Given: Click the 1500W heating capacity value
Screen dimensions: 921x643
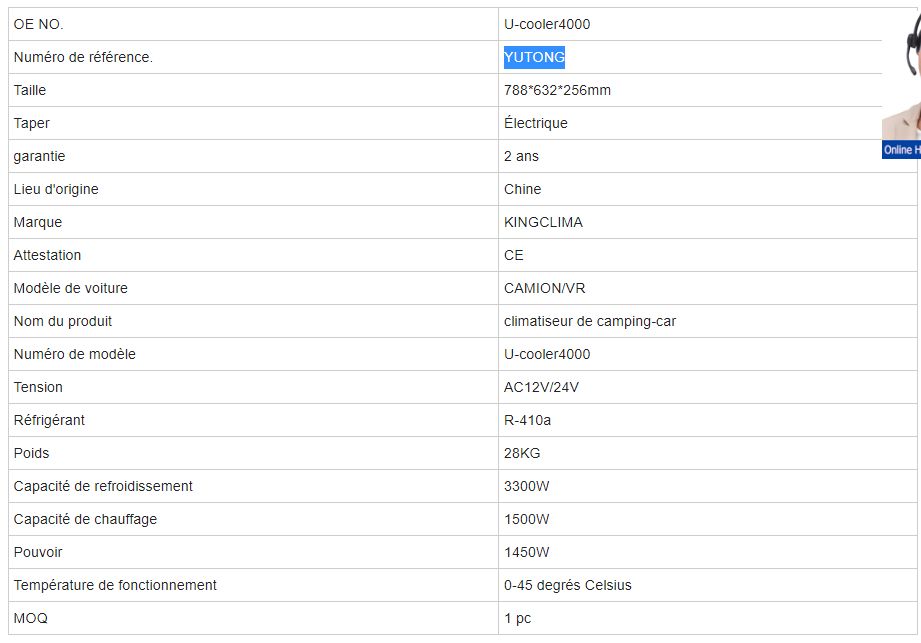Looking at the screenshot, I should coord(527,519).
